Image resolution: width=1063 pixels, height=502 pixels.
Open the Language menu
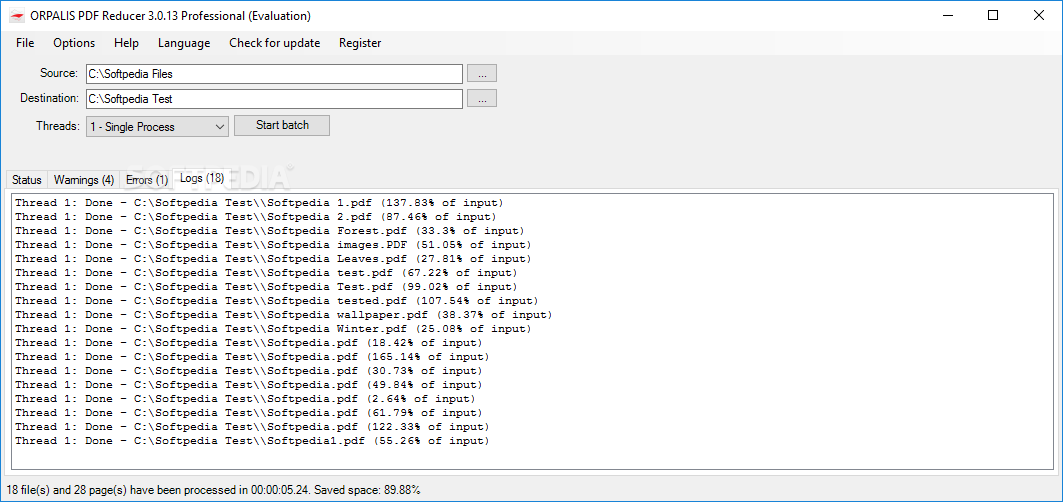tap(184, 43)
